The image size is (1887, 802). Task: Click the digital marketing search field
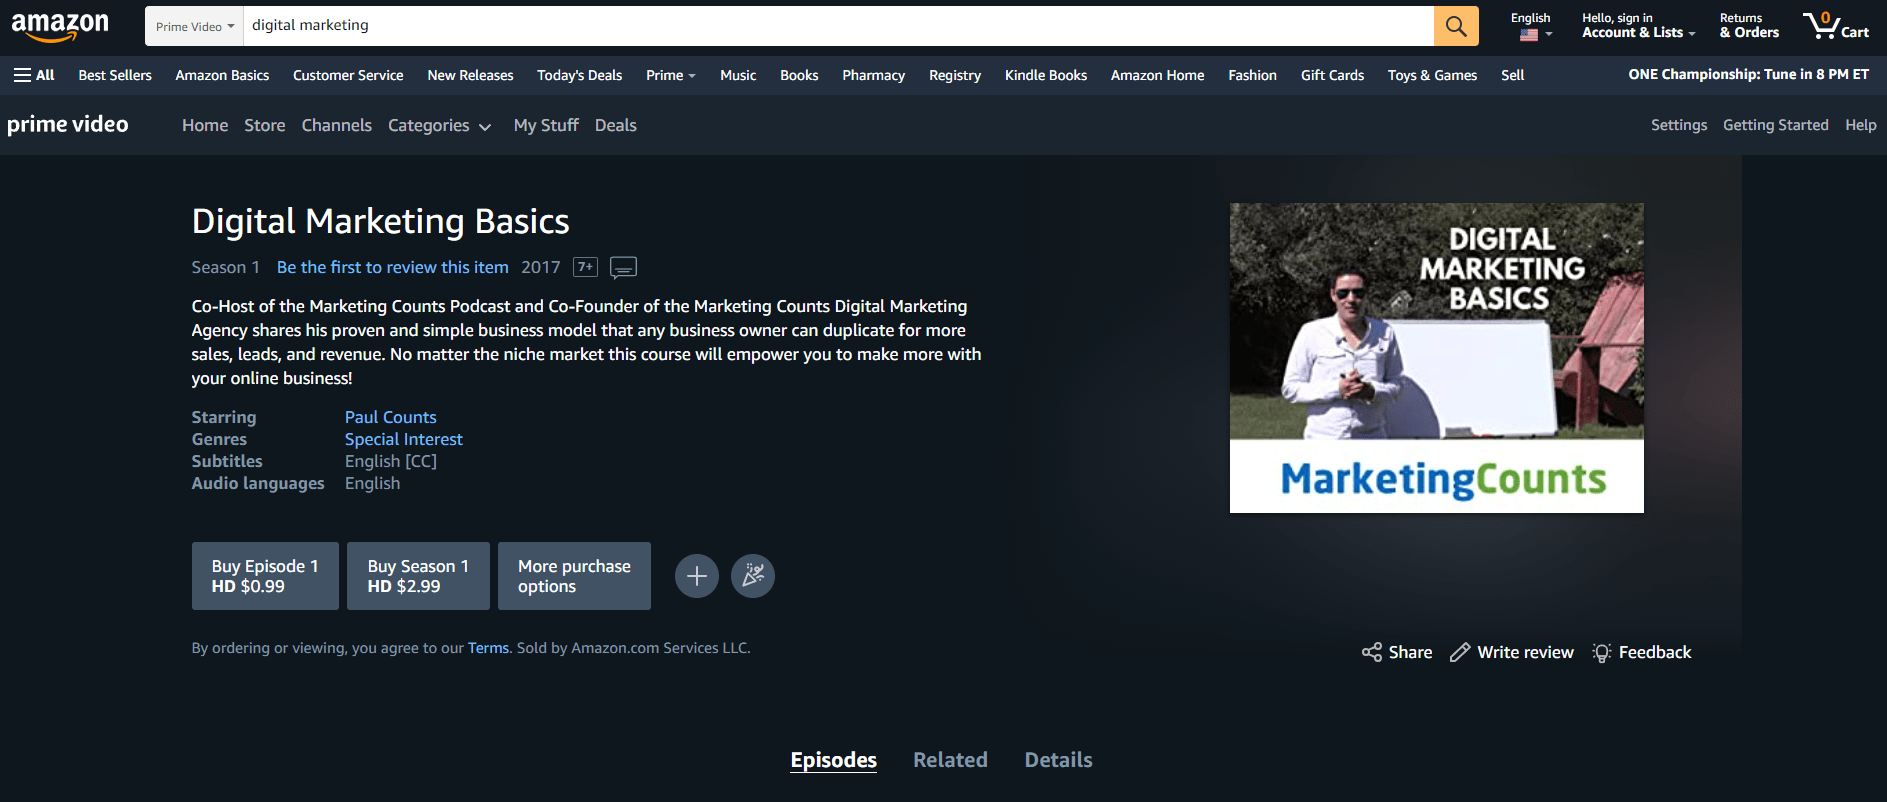(x=838, y=26)
